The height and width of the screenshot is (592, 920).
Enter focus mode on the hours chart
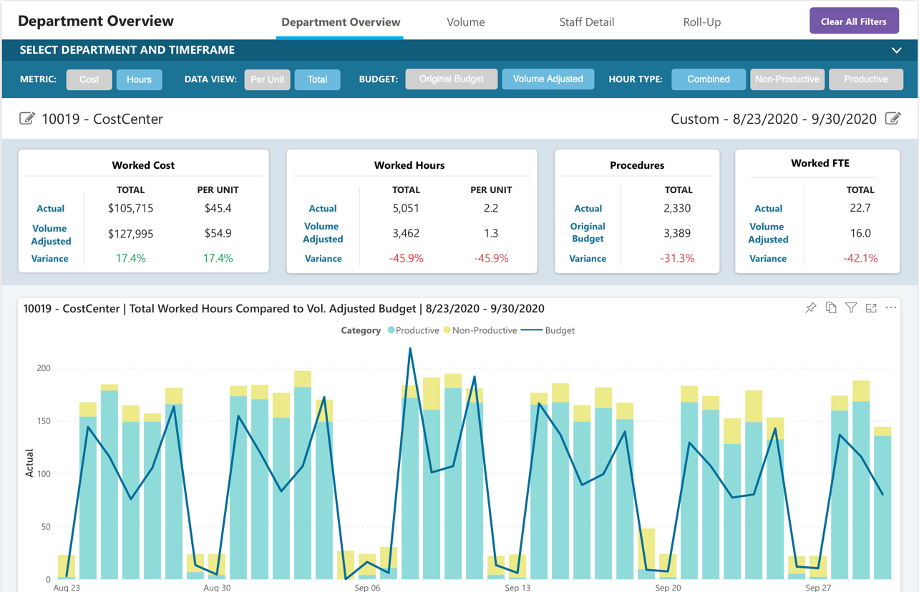(872, 309)
